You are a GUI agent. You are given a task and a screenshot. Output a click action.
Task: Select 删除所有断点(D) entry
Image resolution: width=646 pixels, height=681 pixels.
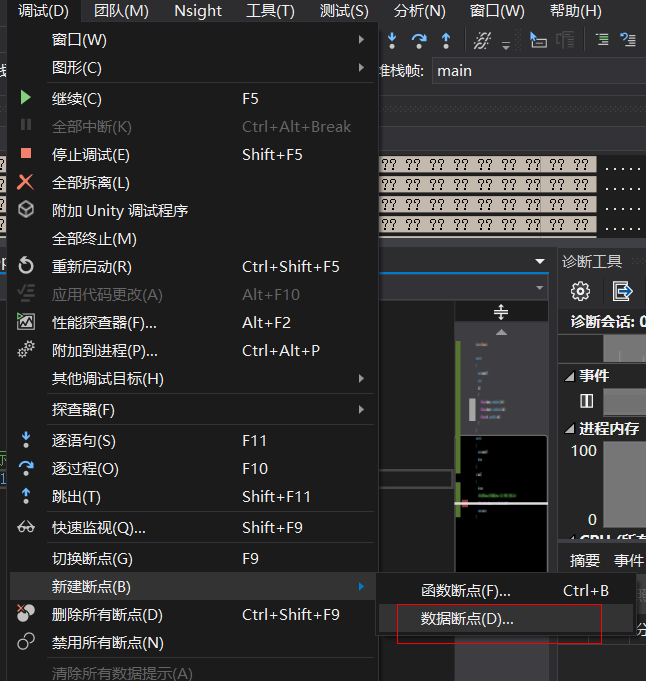pos(192,615)
